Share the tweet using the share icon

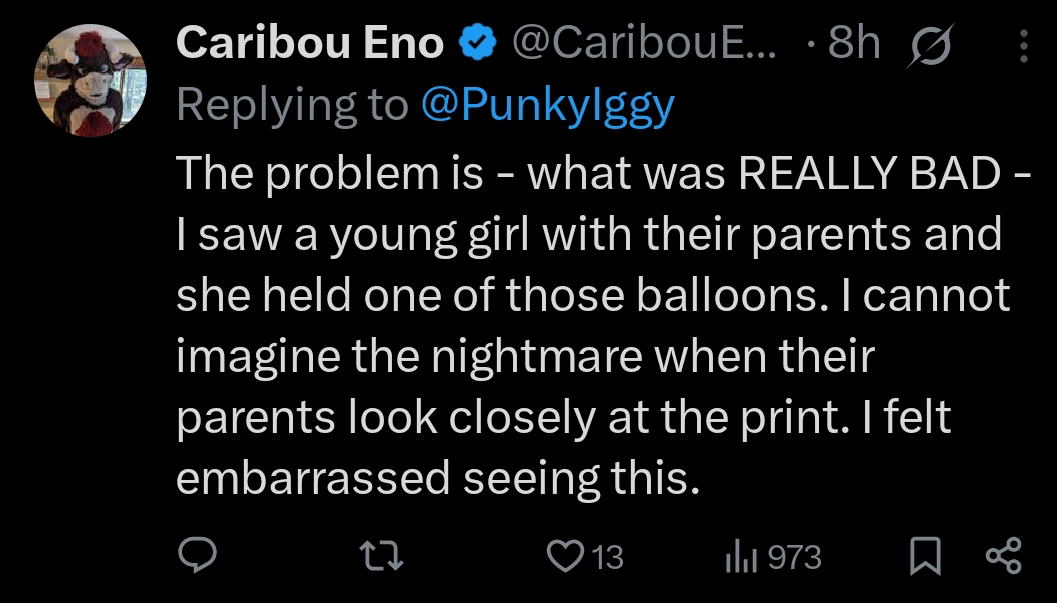click(x=1004, y=556)
